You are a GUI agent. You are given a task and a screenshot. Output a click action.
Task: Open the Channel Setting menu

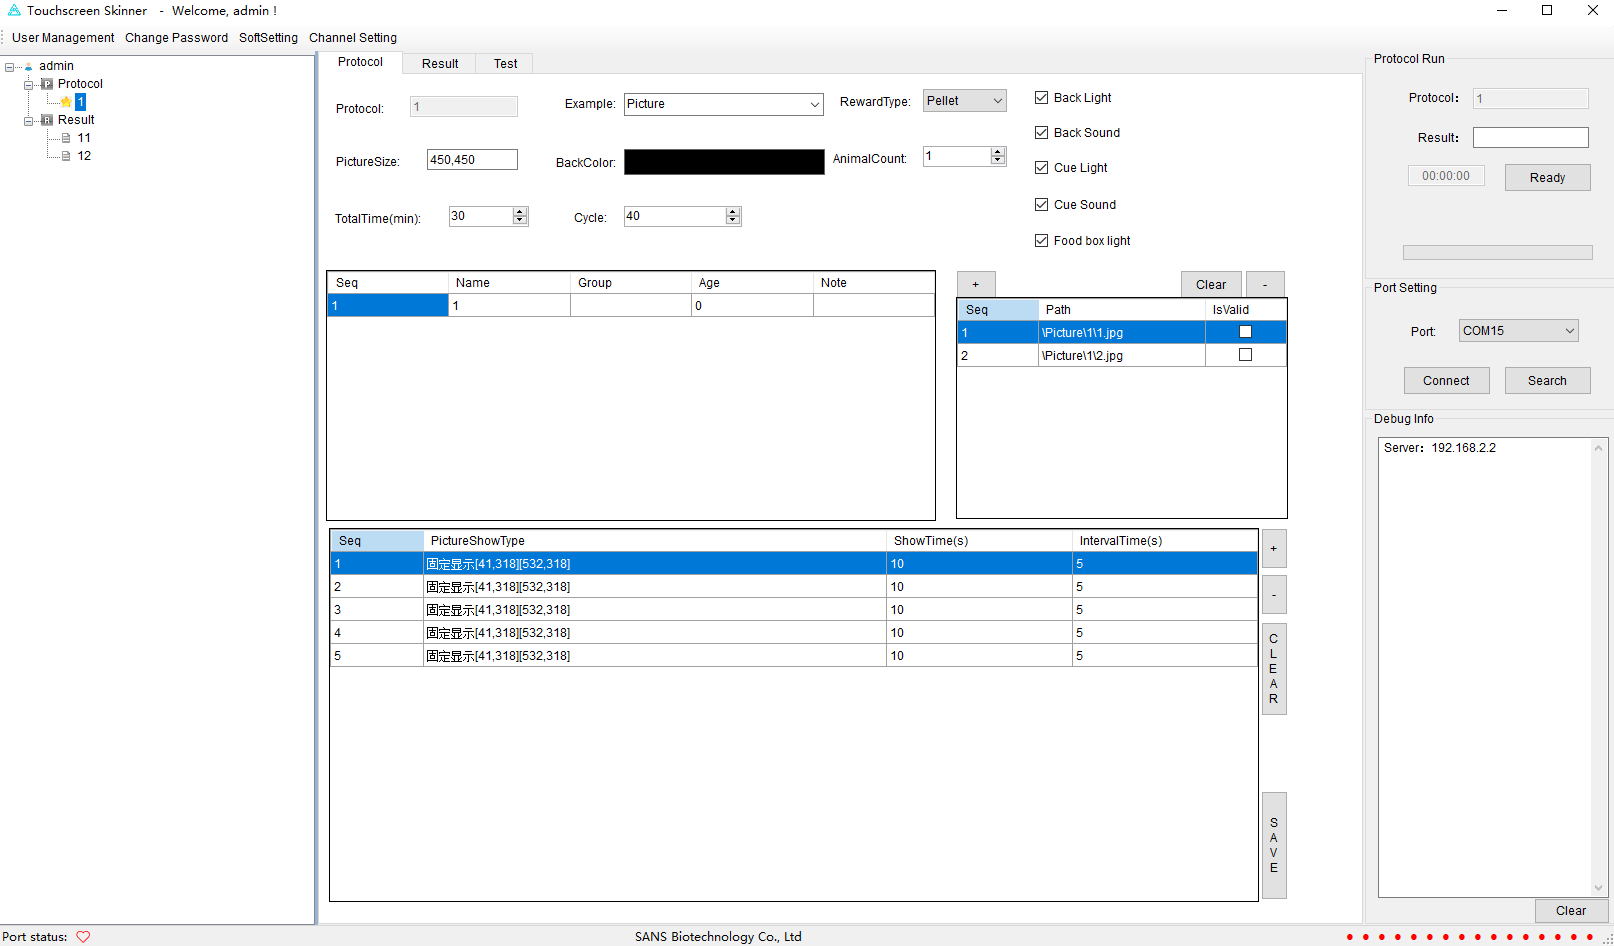click(353, 38)
